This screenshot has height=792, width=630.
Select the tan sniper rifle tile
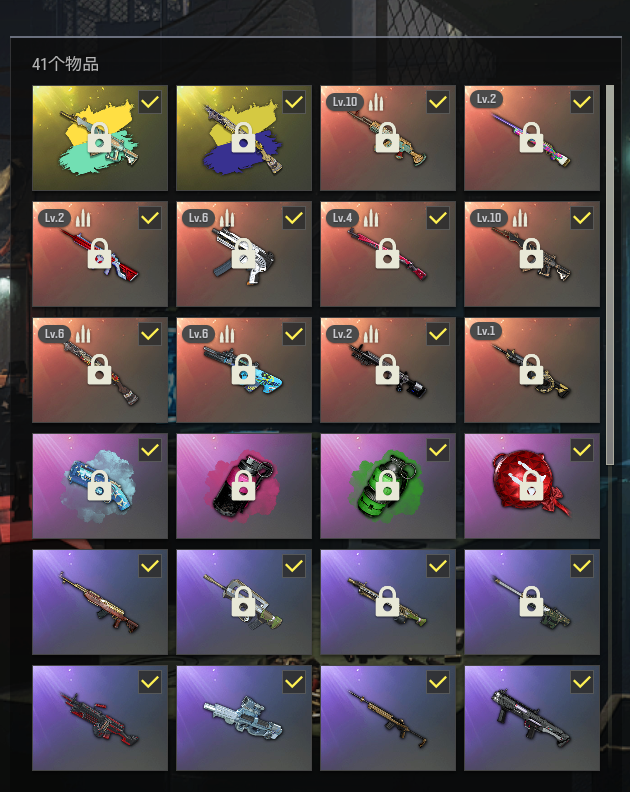(x=387, y=718)
